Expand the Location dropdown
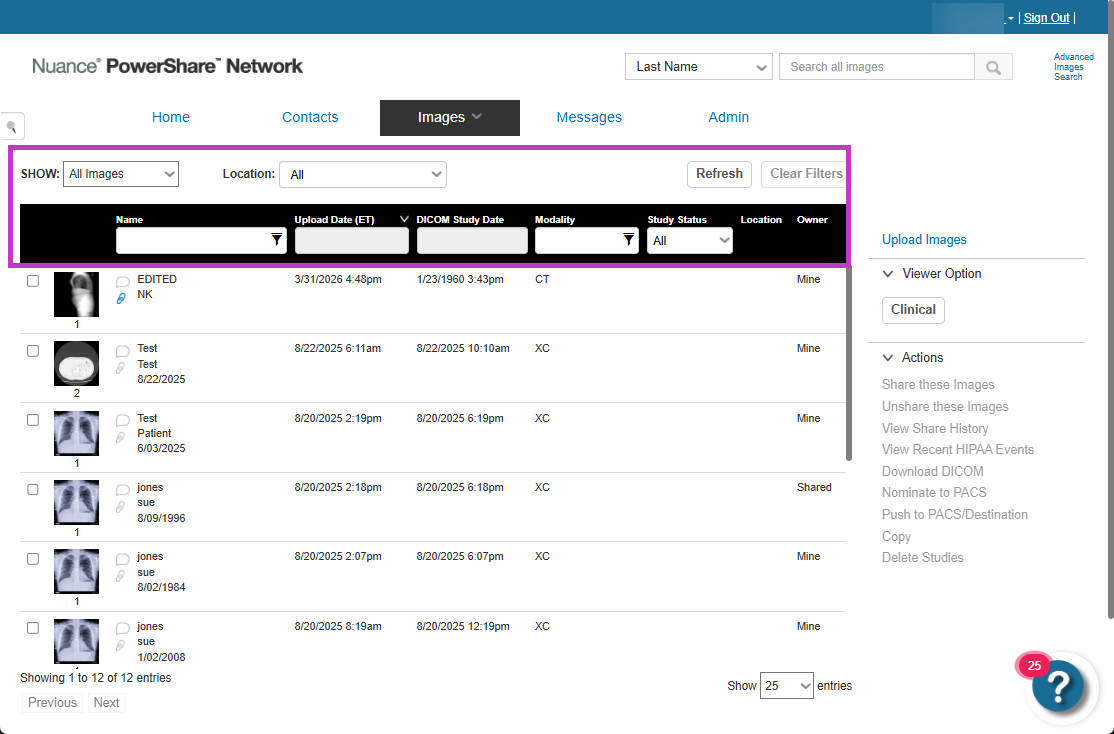 [x=363, y=175]
